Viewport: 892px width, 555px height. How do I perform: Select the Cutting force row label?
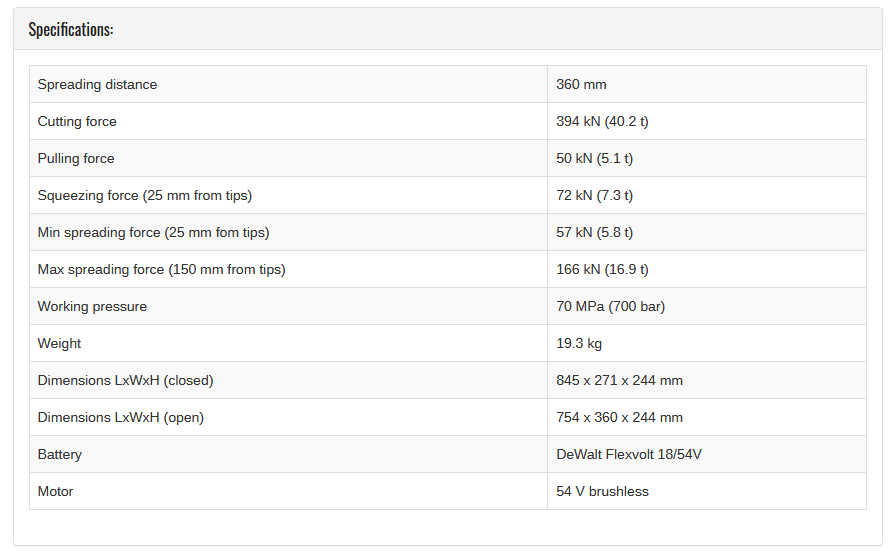click(77, 121)
